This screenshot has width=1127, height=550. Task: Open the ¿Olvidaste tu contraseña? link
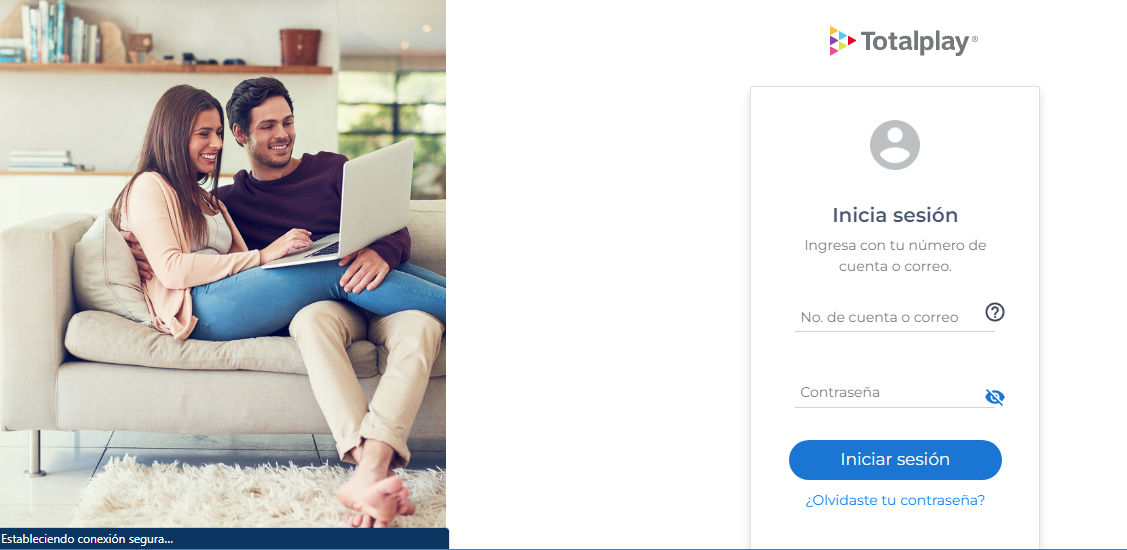click(x=895, y=500)
